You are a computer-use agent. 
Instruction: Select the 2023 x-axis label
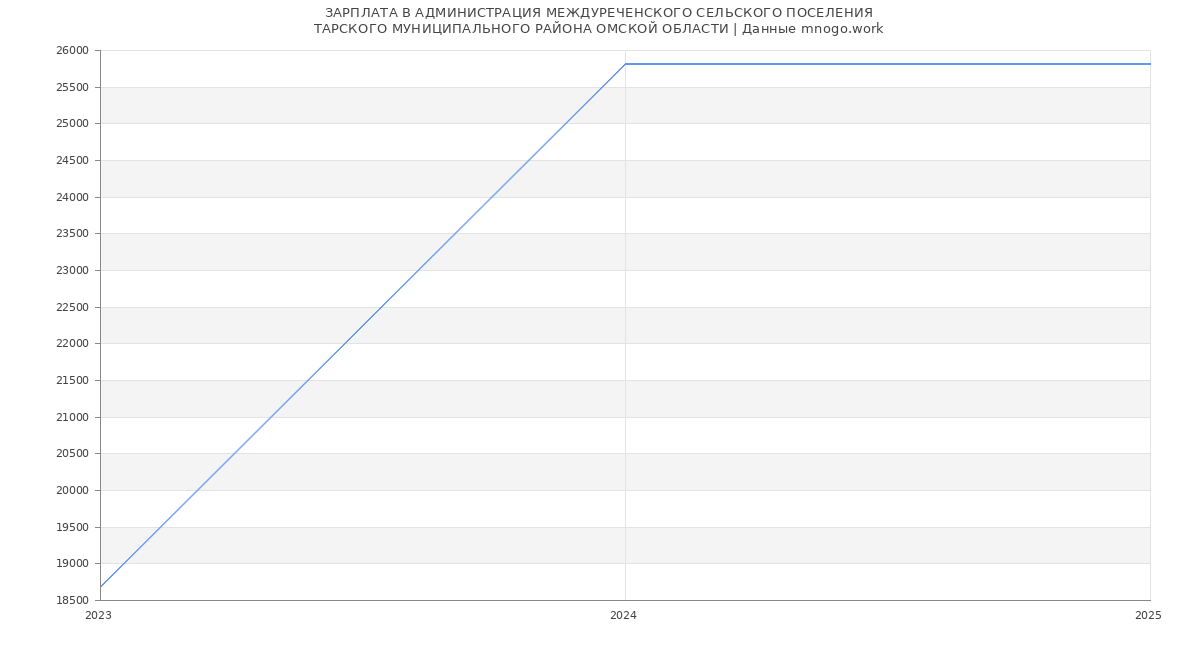99,616
